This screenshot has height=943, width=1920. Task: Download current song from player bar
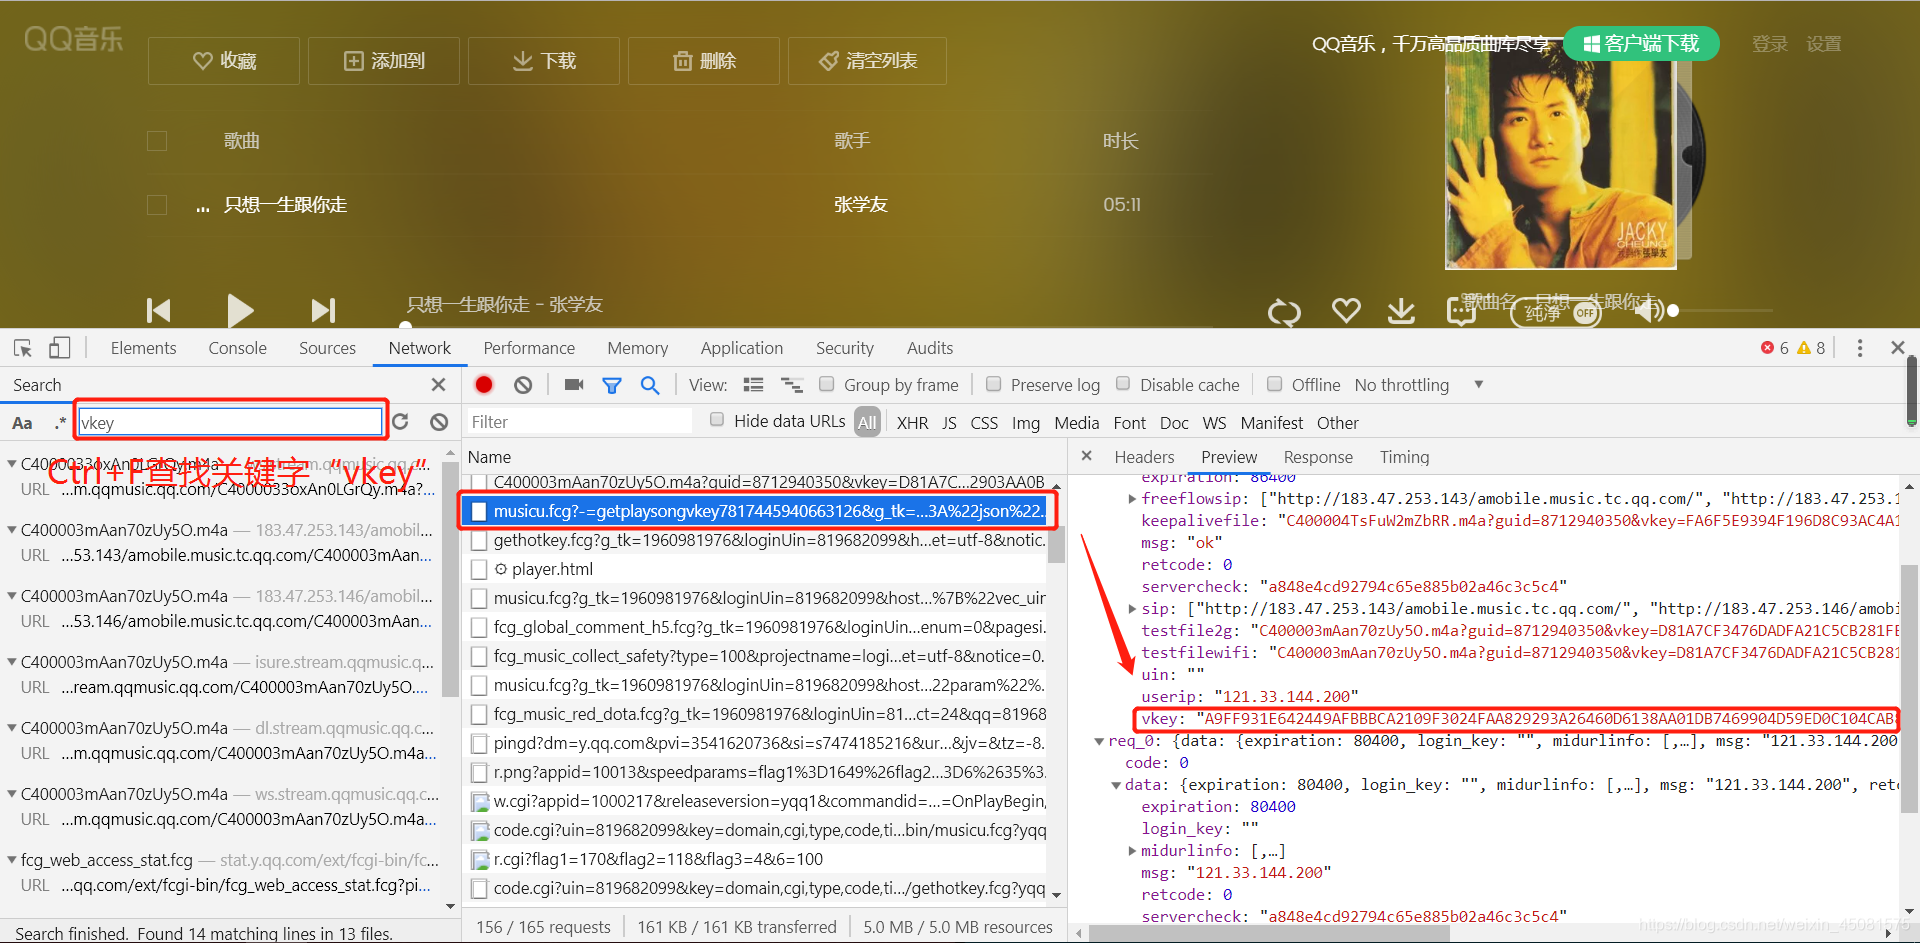pos(1401,311)
